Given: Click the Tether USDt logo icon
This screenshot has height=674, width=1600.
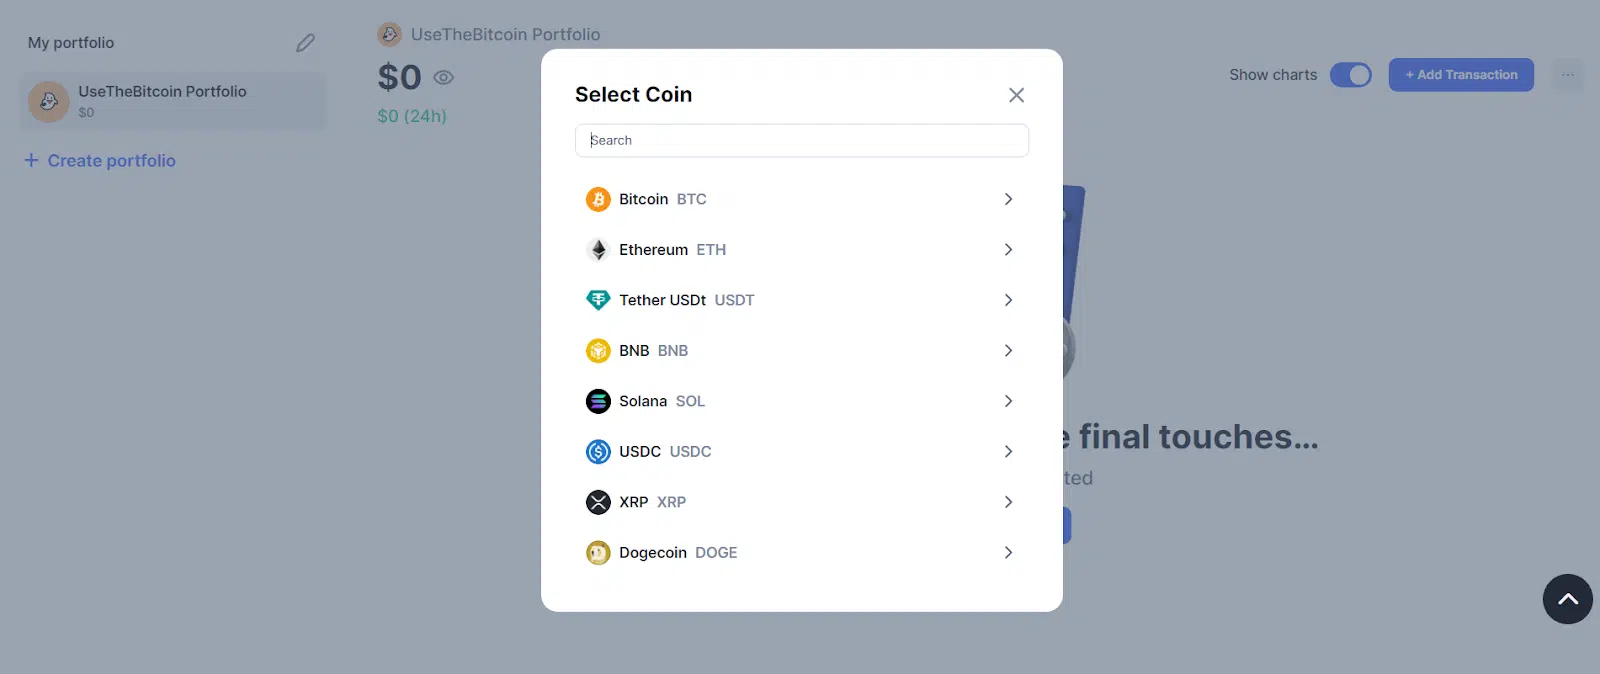Looking at the screenshot, I should point(598,300).
